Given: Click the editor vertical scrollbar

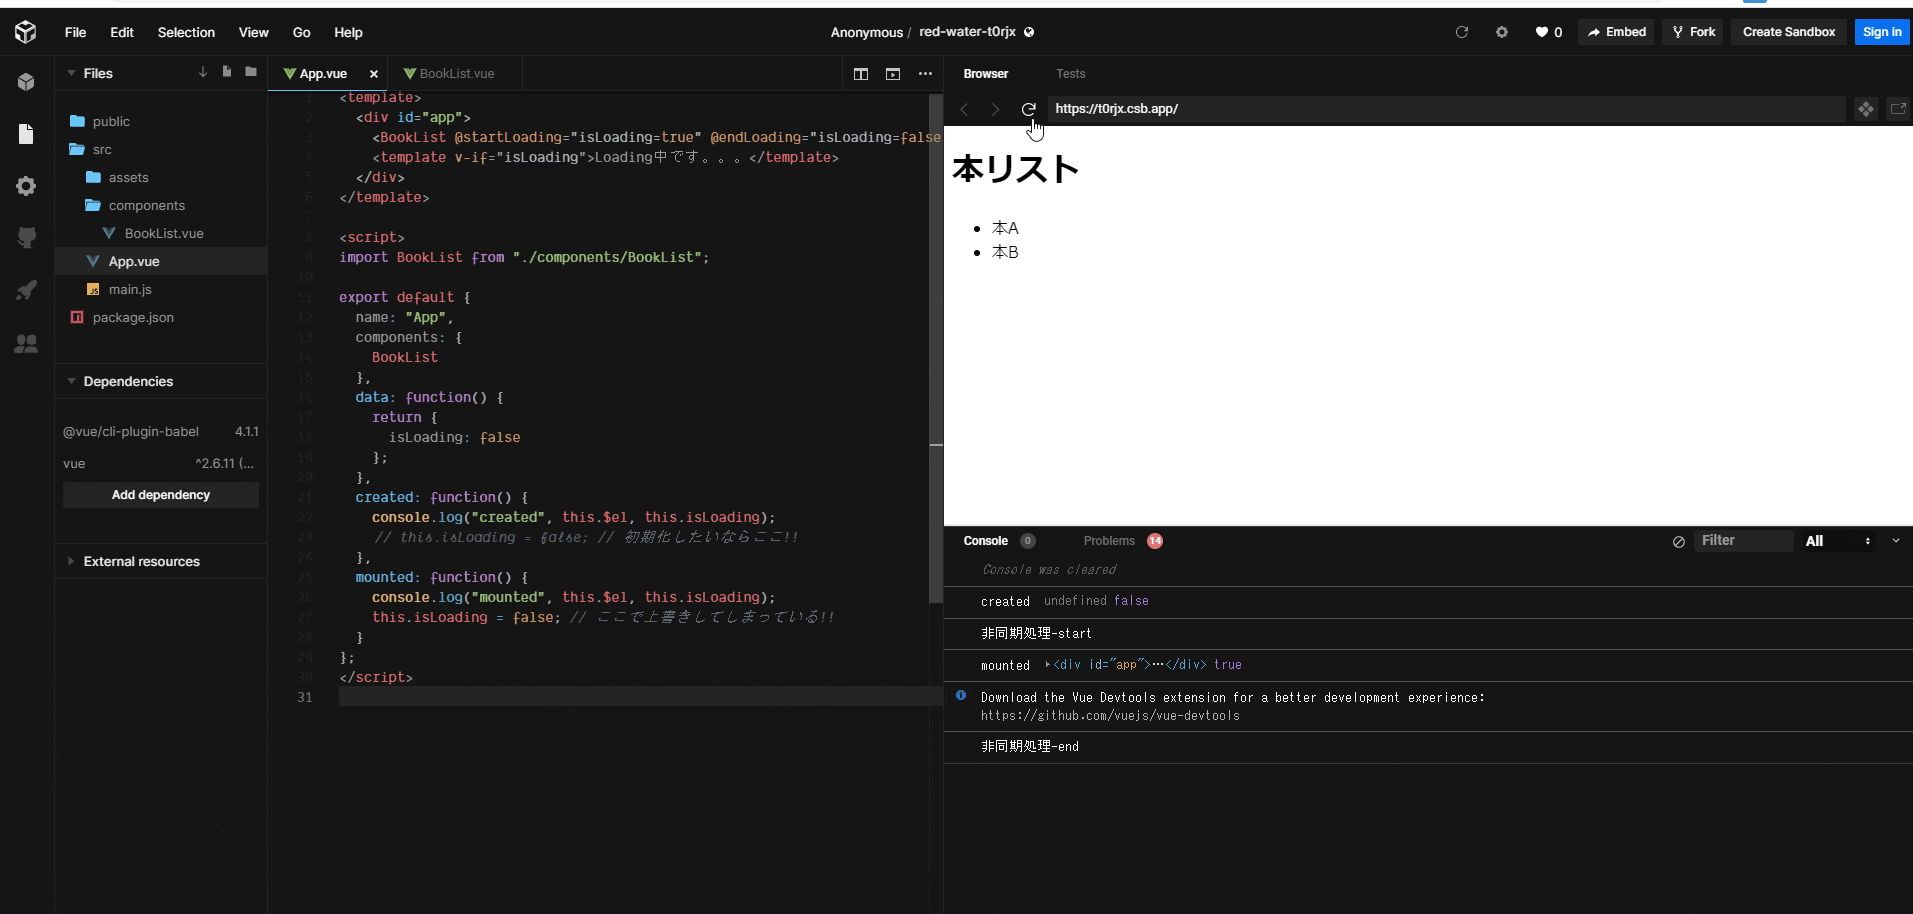Looking at the screenshot, I should pos(936,348).
